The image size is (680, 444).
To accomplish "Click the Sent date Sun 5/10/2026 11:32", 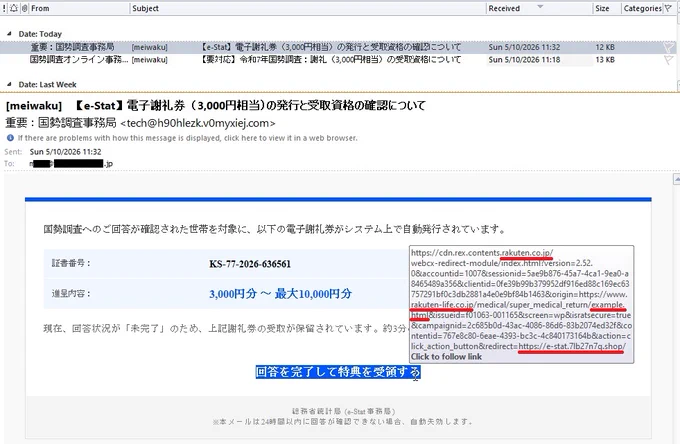I will pos(65,152).
